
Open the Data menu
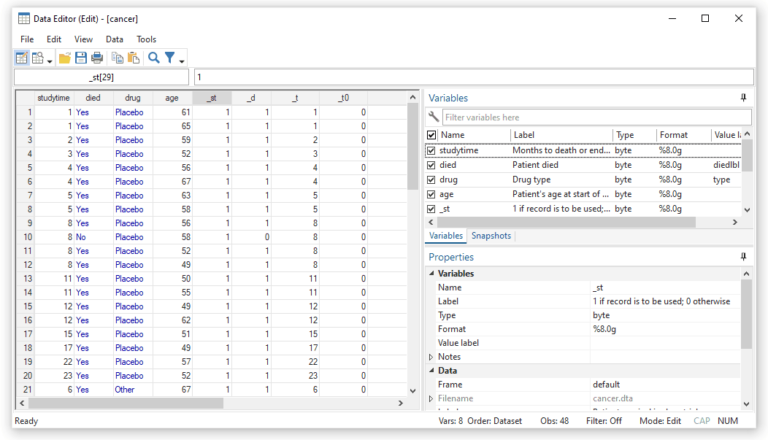coord(114,39)
